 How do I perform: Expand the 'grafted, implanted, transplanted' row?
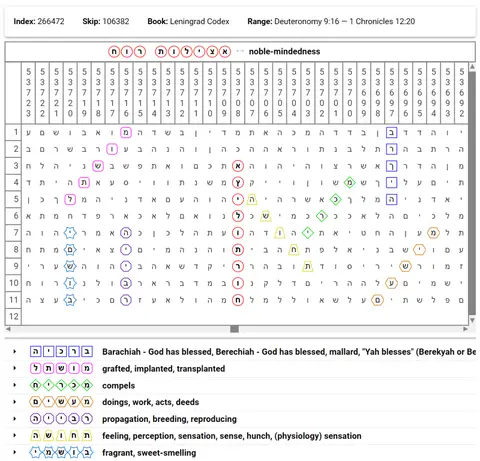pyautogui.click(x=14, y=368)
